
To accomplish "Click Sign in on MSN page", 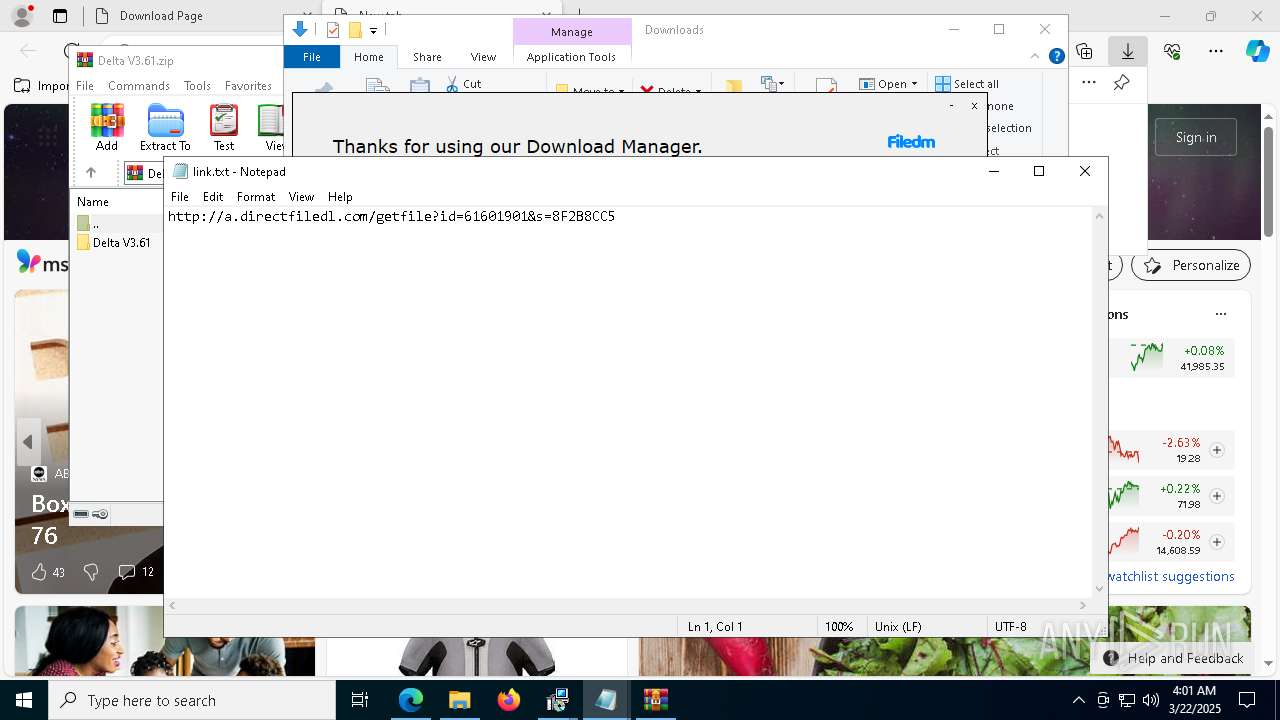I will (1196, 137).
